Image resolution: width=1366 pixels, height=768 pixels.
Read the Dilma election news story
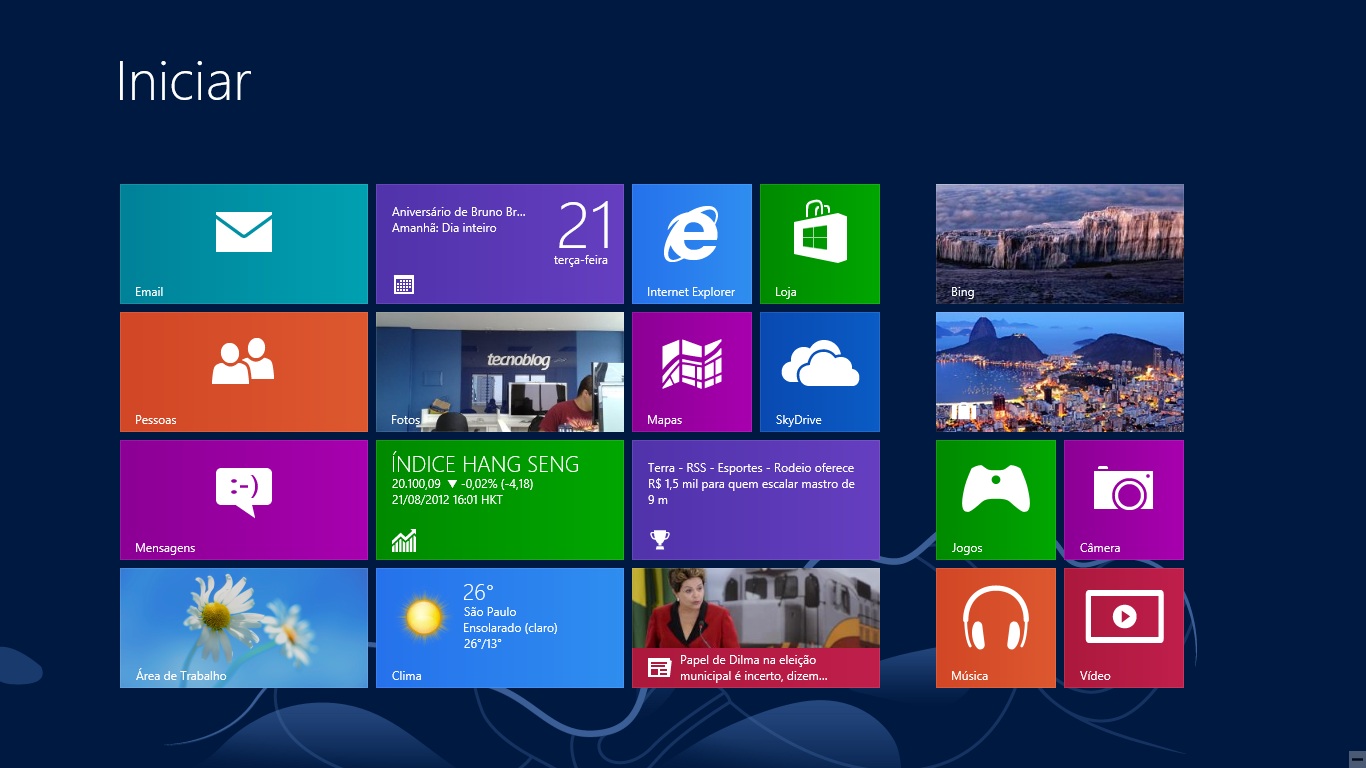point(755,627)
